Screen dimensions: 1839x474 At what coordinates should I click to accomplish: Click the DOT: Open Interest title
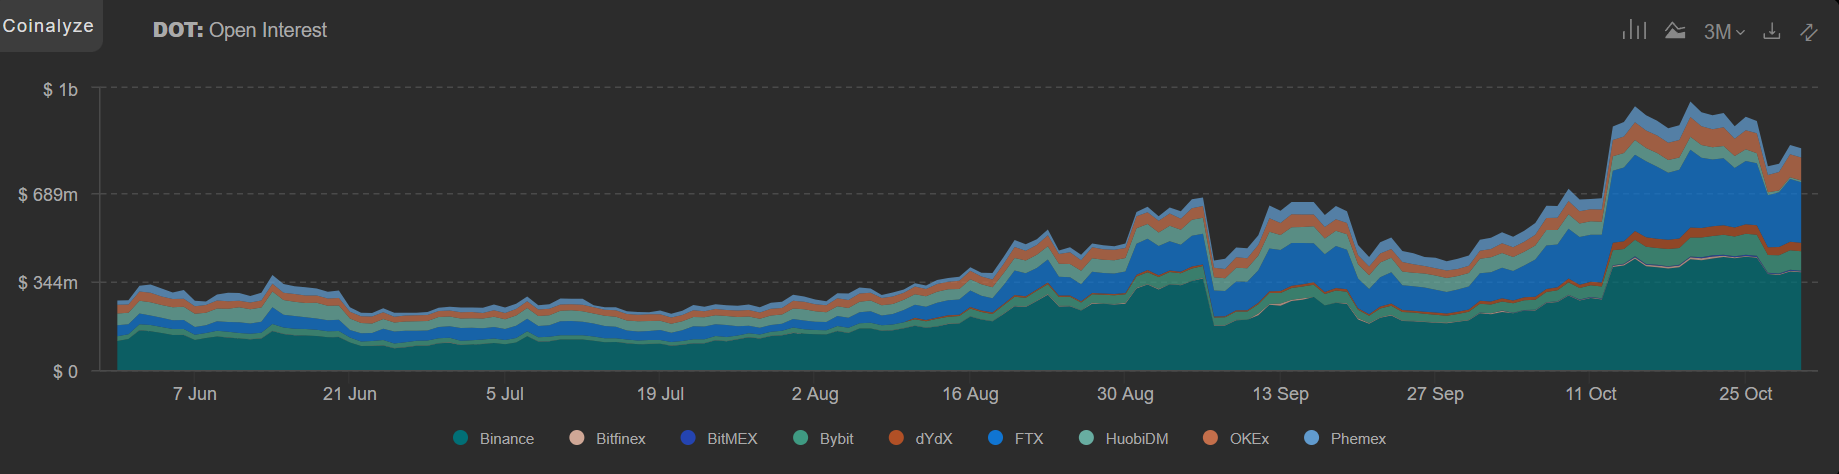[x=240, y=30]
